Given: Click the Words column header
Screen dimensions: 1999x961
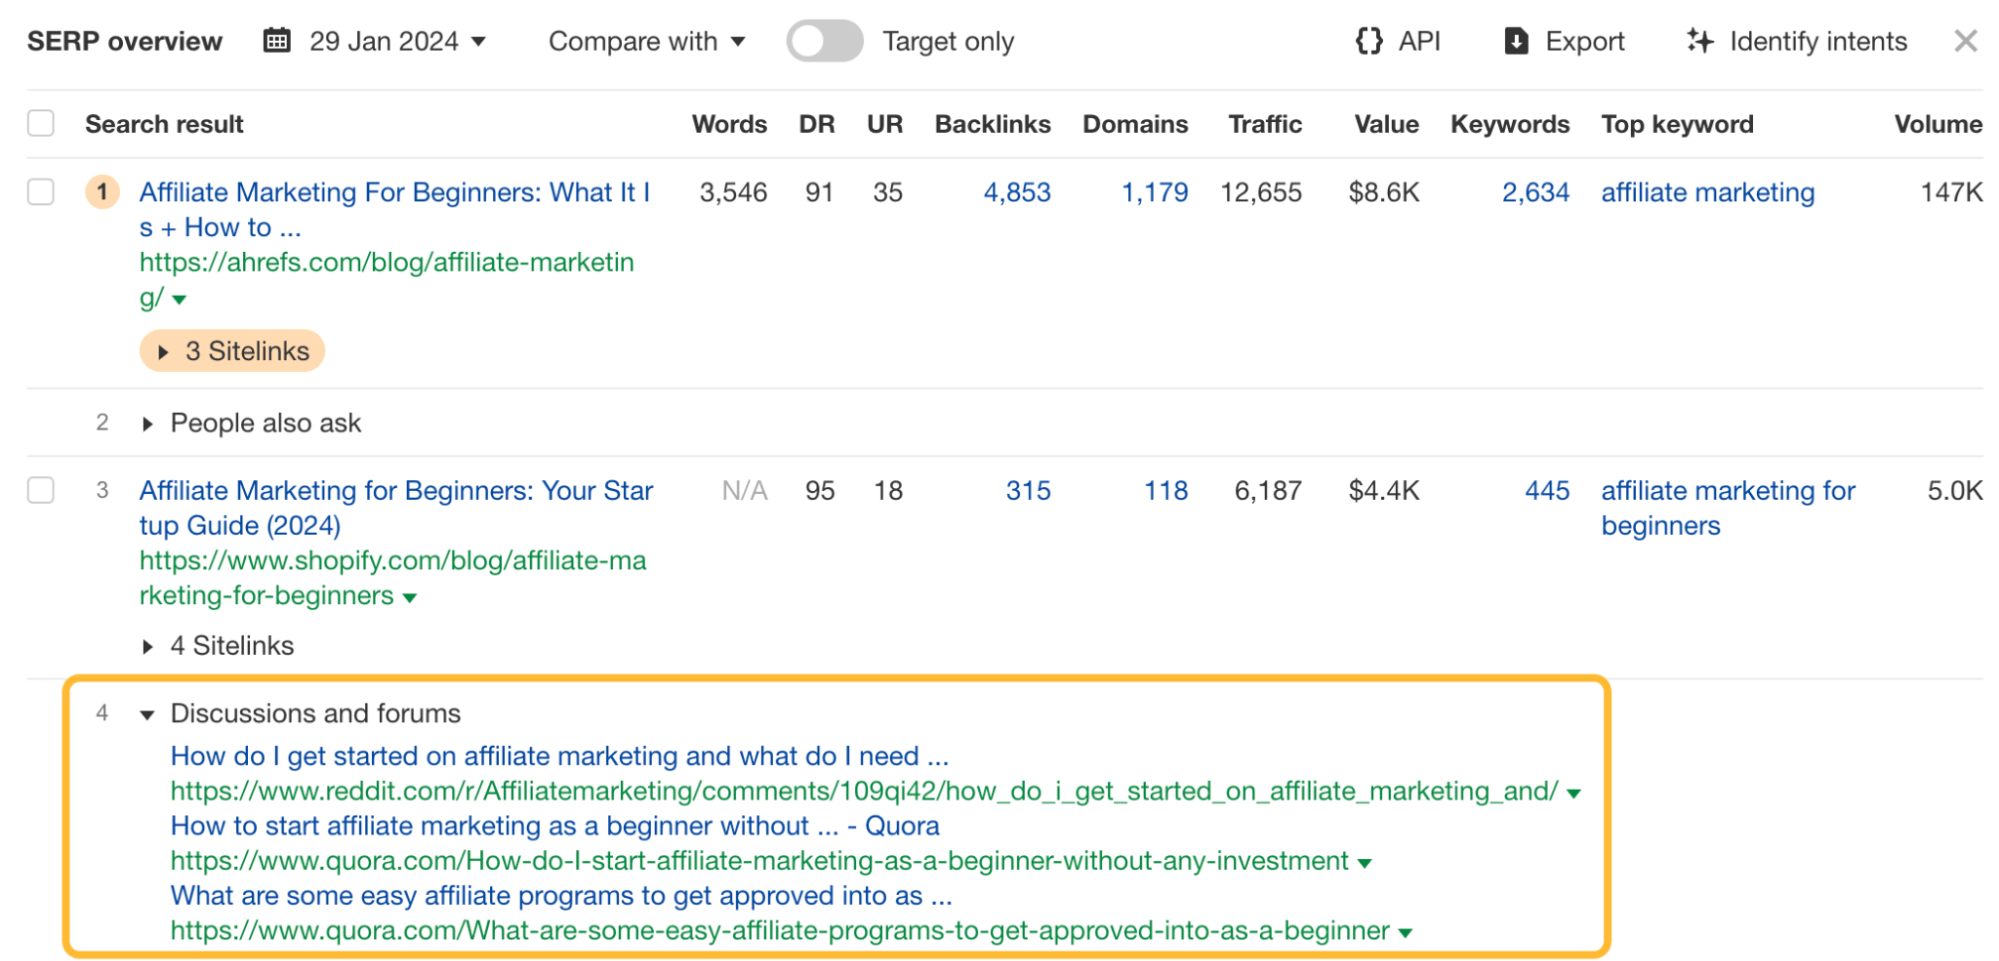Looking at the screenshot, I should pos(729,123).
